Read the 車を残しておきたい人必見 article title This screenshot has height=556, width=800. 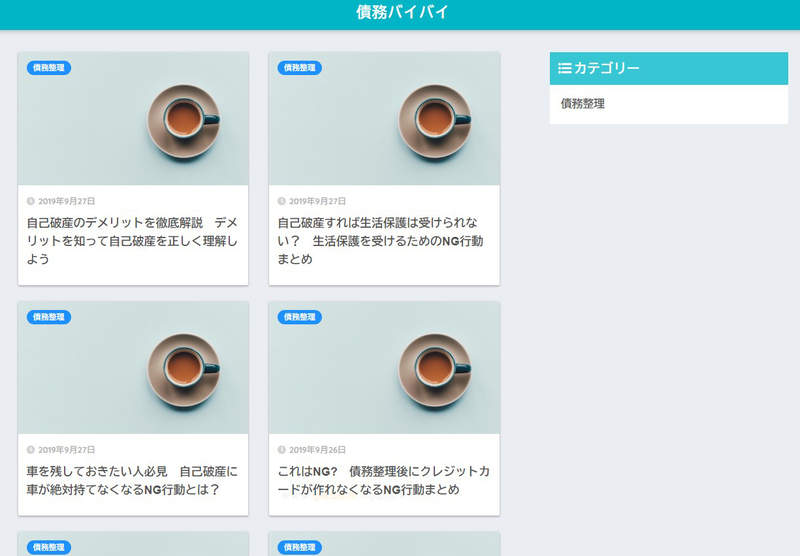point(132,480)
